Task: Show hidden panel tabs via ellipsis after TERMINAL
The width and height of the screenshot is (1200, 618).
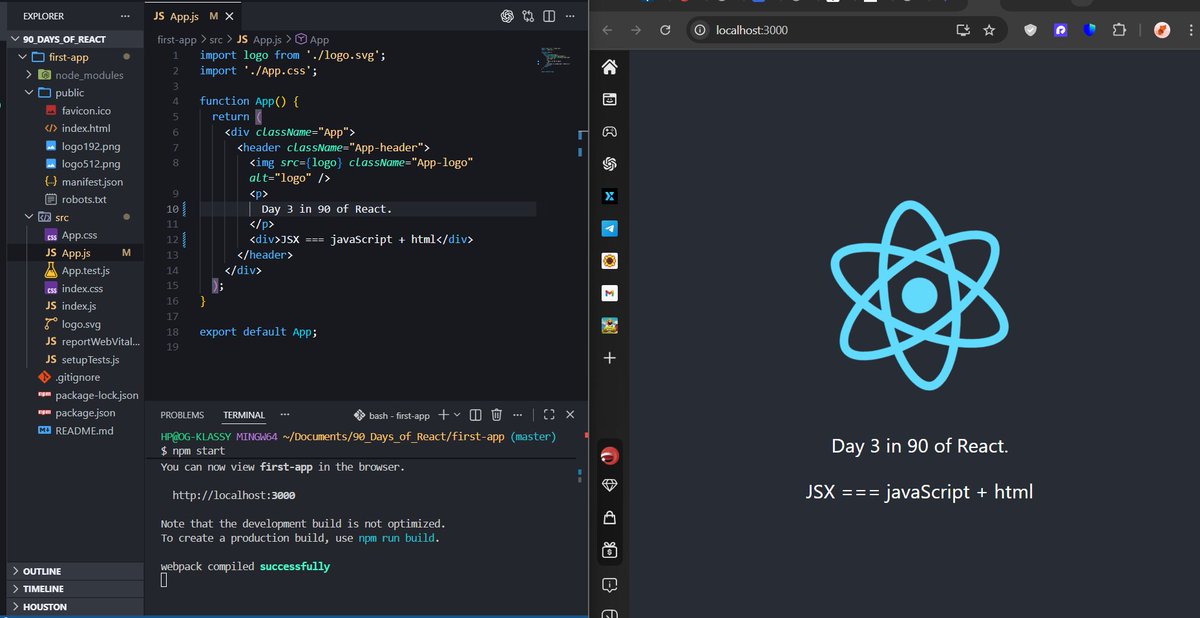Action: coord(285,415)
